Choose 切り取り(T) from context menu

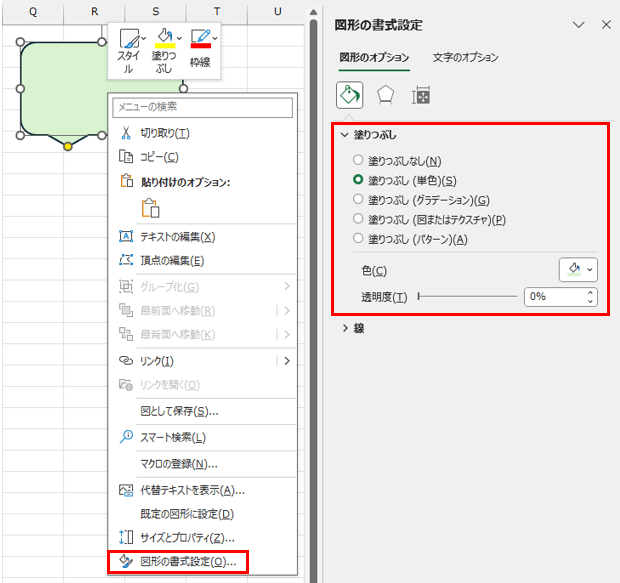pos(202,133)
